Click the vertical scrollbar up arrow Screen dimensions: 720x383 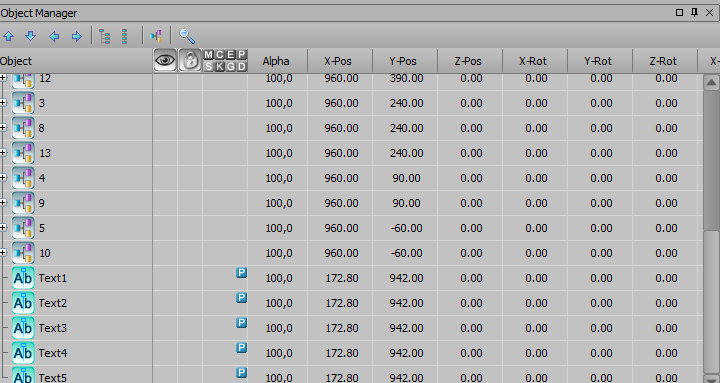click(711, 83)
